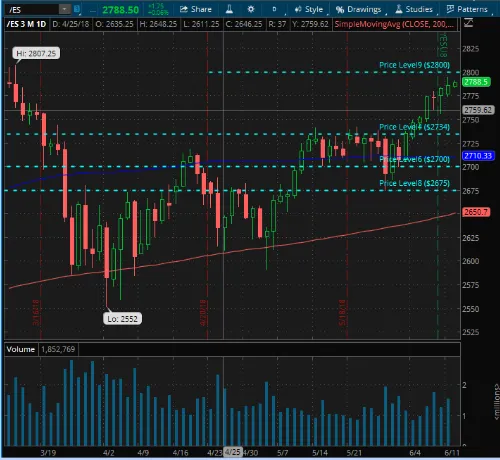Open chart settings gear icon
Screen dimensions: 500x460
point(251,9)
